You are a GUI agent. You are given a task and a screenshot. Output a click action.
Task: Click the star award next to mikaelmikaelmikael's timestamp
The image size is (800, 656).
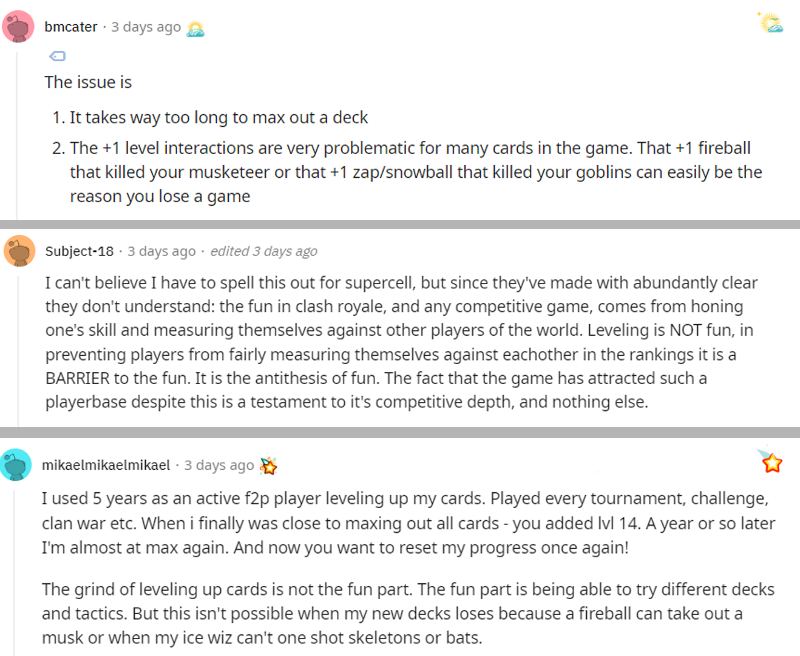click(x=265, y=463)
